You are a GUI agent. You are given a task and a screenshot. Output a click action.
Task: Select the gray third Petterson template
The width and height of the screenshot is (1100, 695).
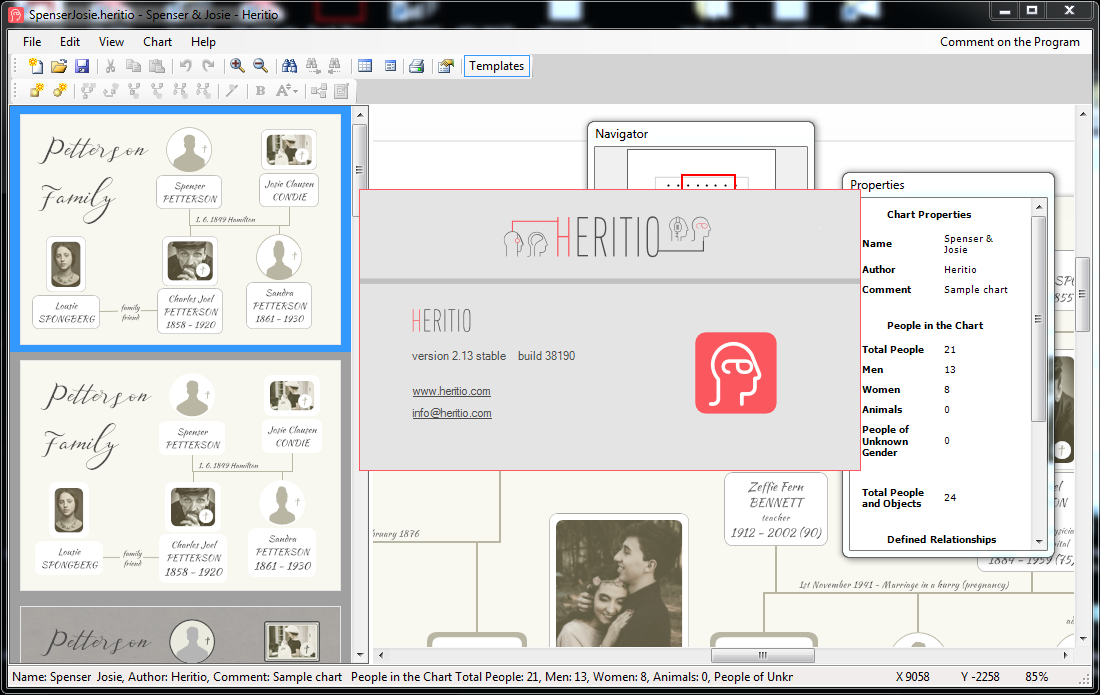[180, 634]
